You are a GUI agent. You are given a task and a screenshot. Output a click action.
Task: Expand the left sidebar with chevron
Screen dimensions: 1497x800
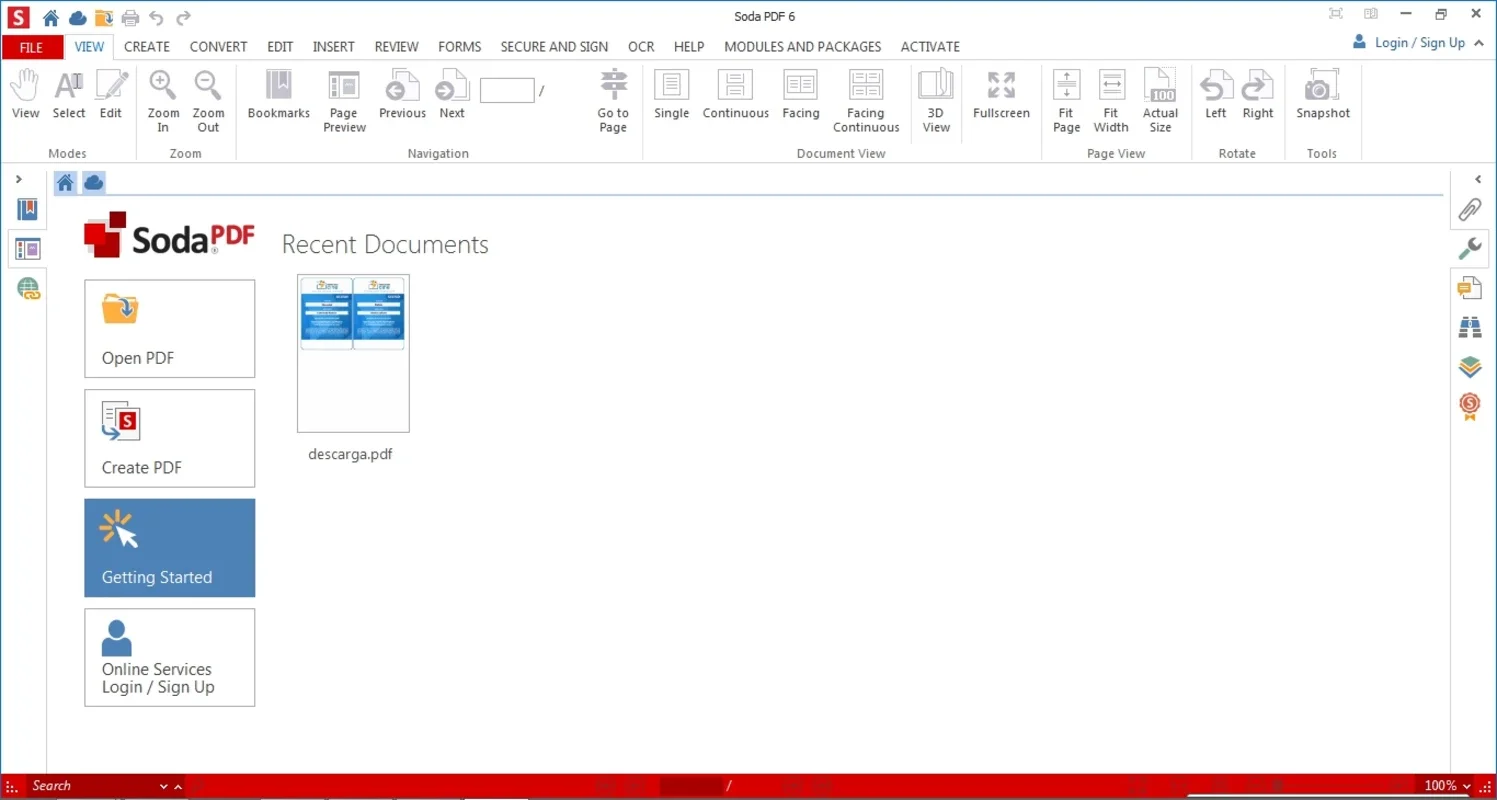19,179
